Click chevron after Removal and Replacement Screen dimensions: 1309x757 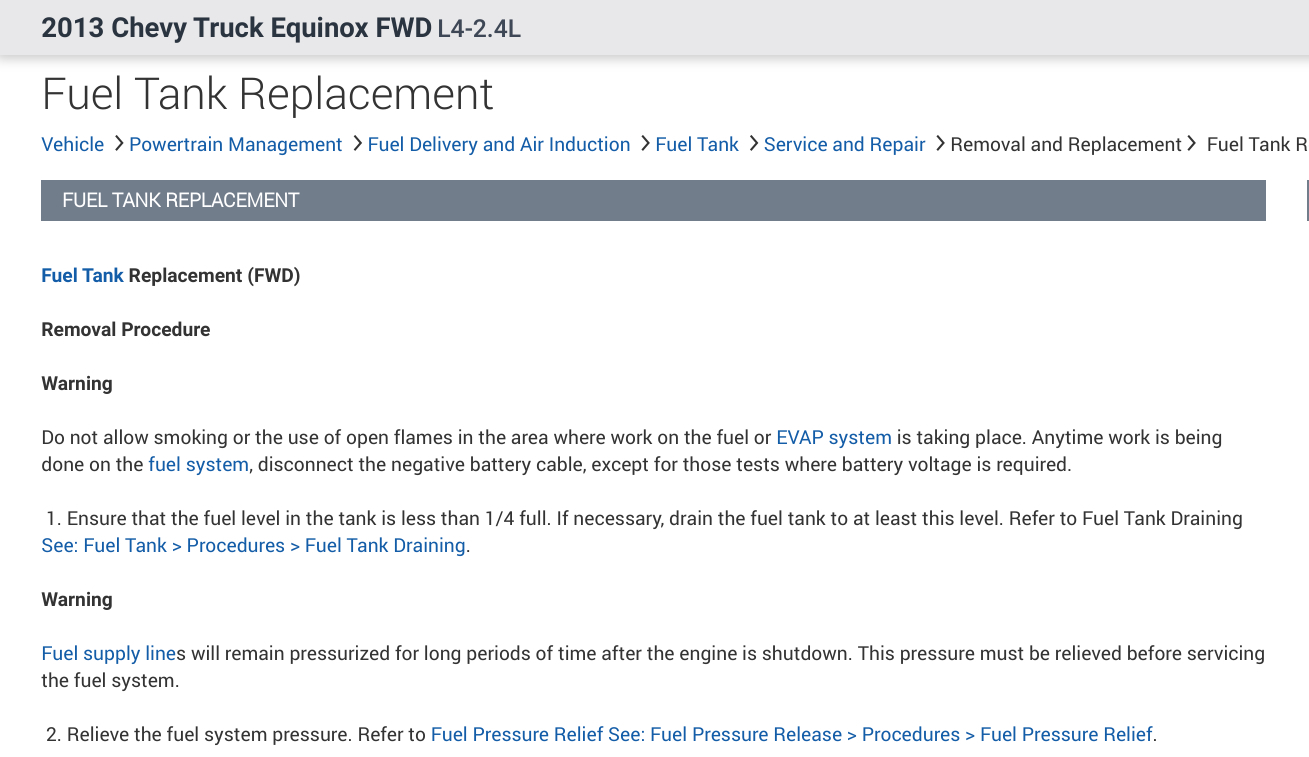tap(1191, 144)
